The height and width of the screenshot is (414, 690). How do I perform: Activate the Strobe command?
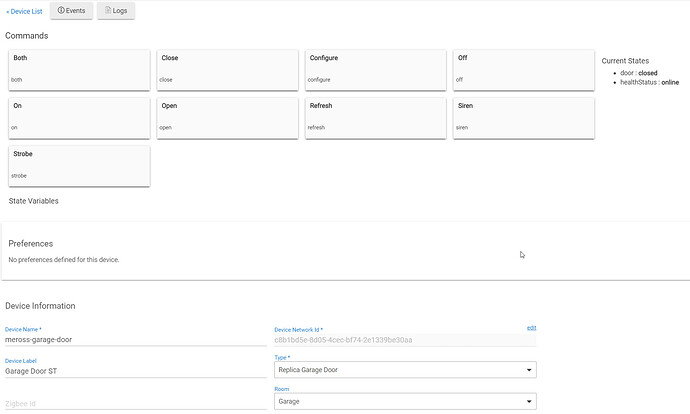point(77,165)
